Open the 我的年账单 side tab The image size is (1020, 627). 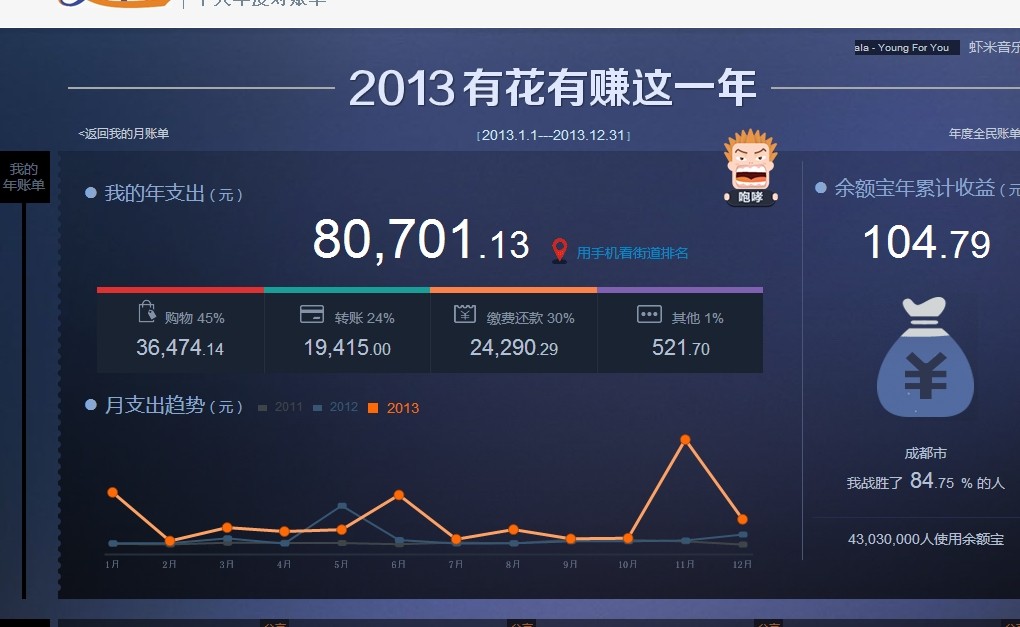point(24,177)
